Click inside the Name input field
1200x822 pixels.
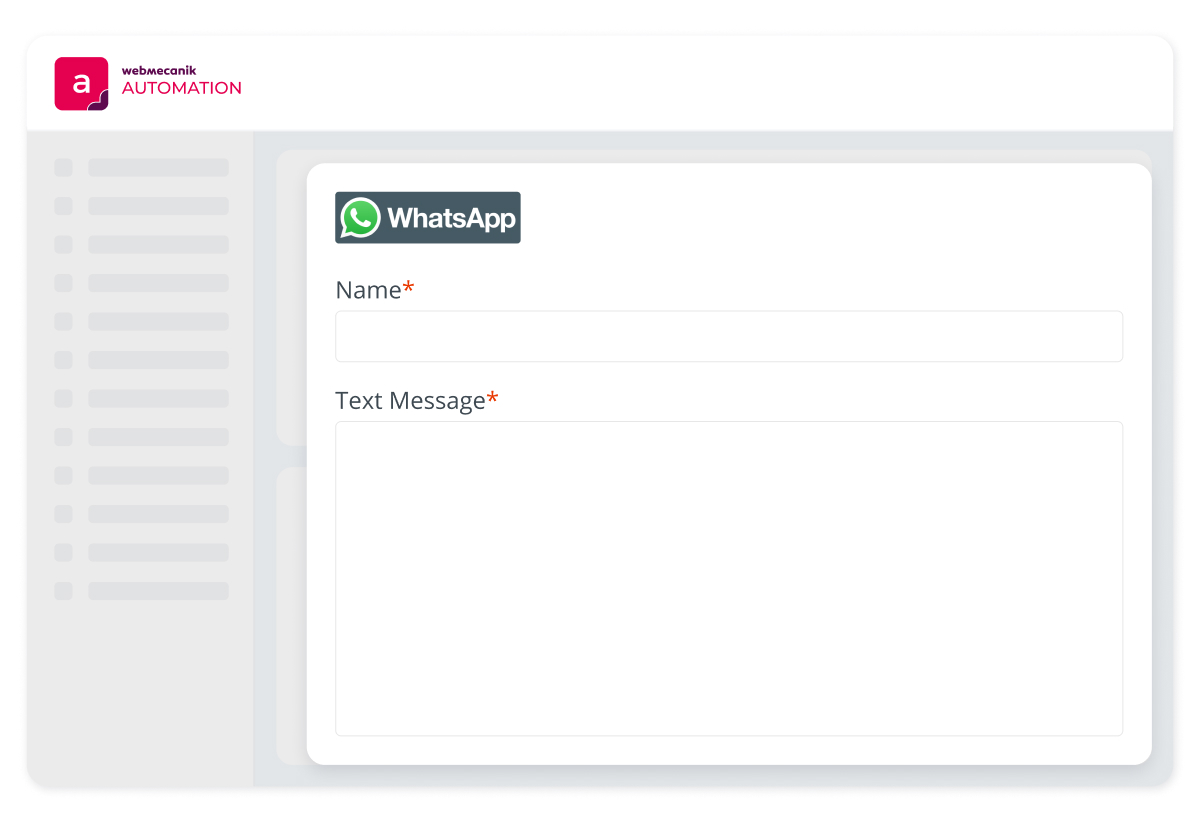(728, 336)
